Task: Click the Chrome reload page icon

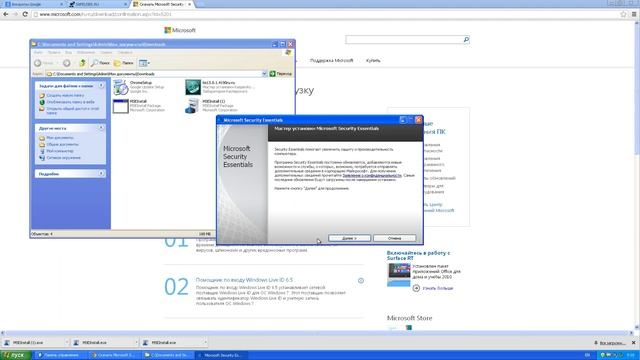Action: point(25,14)
